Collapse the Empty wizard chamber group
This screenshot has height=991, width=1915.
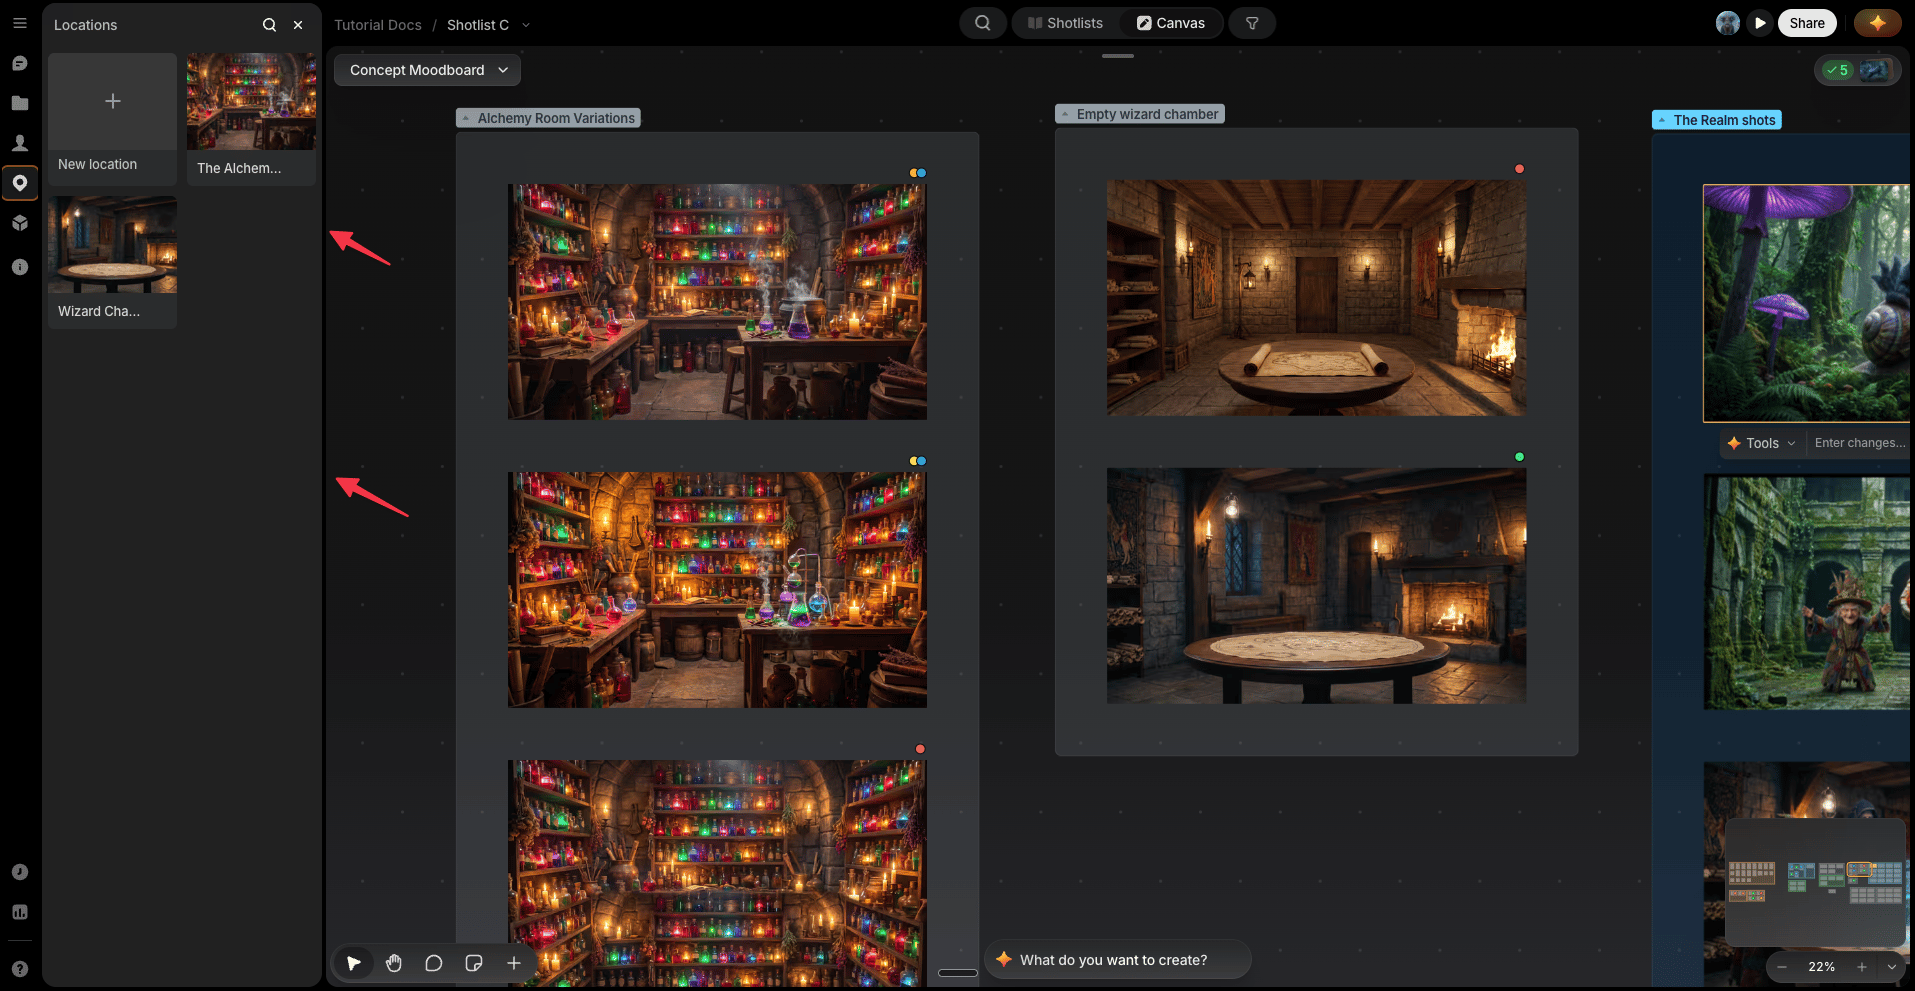pyautogui.click(x=1065, y=114)
